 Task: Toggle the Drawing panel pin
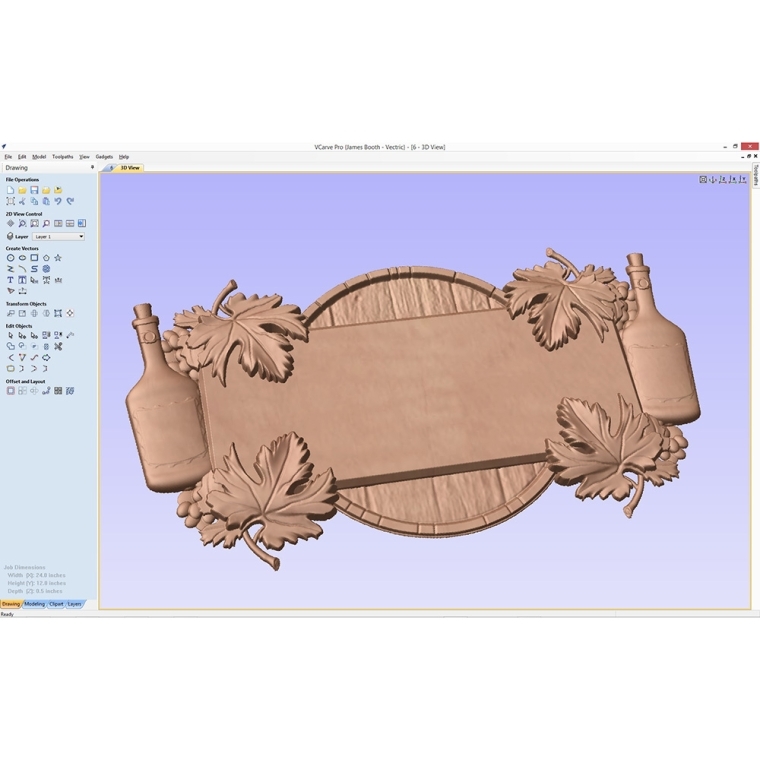(93, 167)
